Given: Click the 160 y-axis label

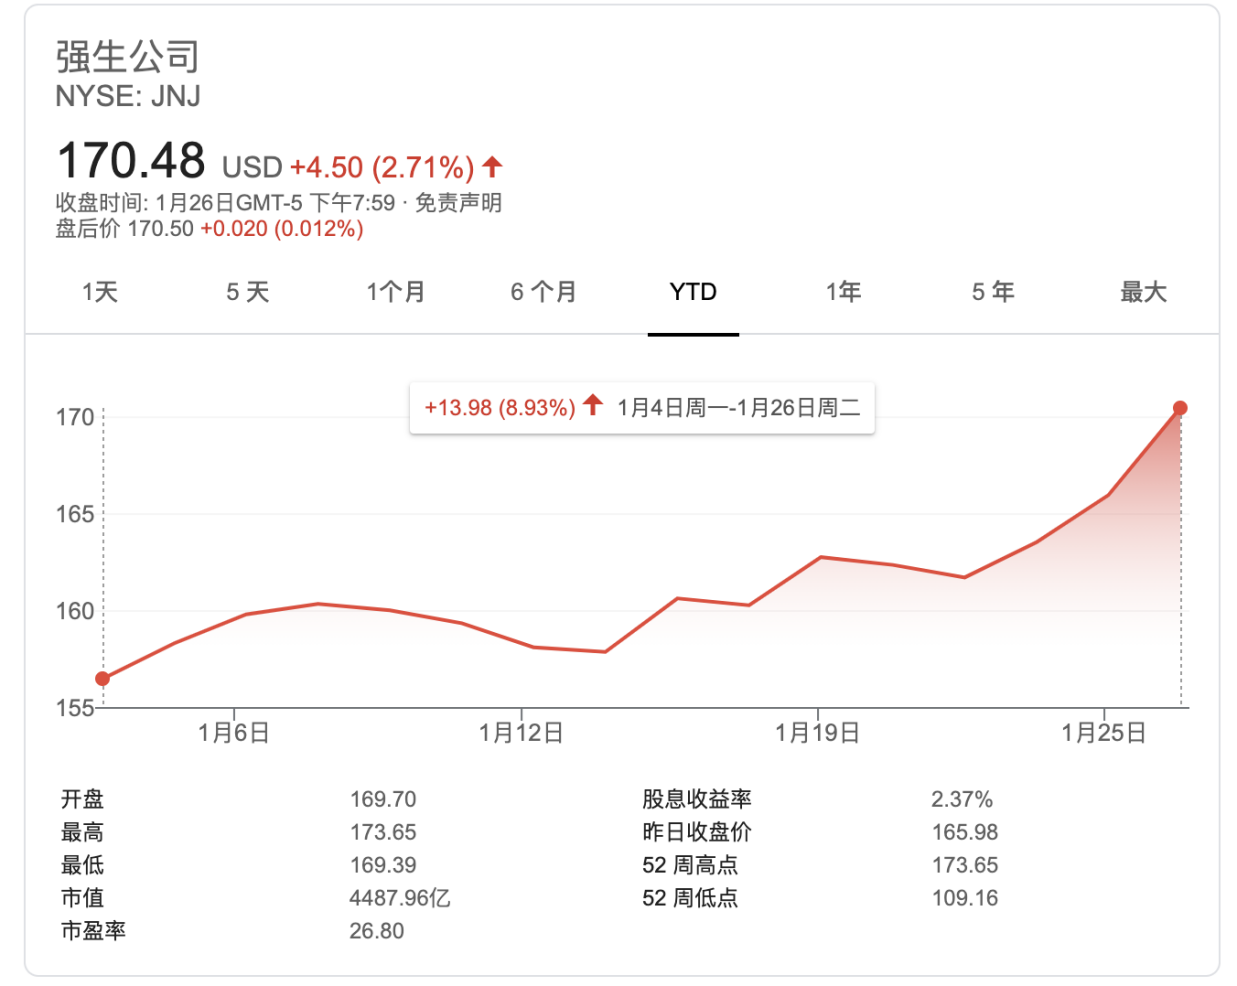Looking at the screenshot, I should (75, 611).
